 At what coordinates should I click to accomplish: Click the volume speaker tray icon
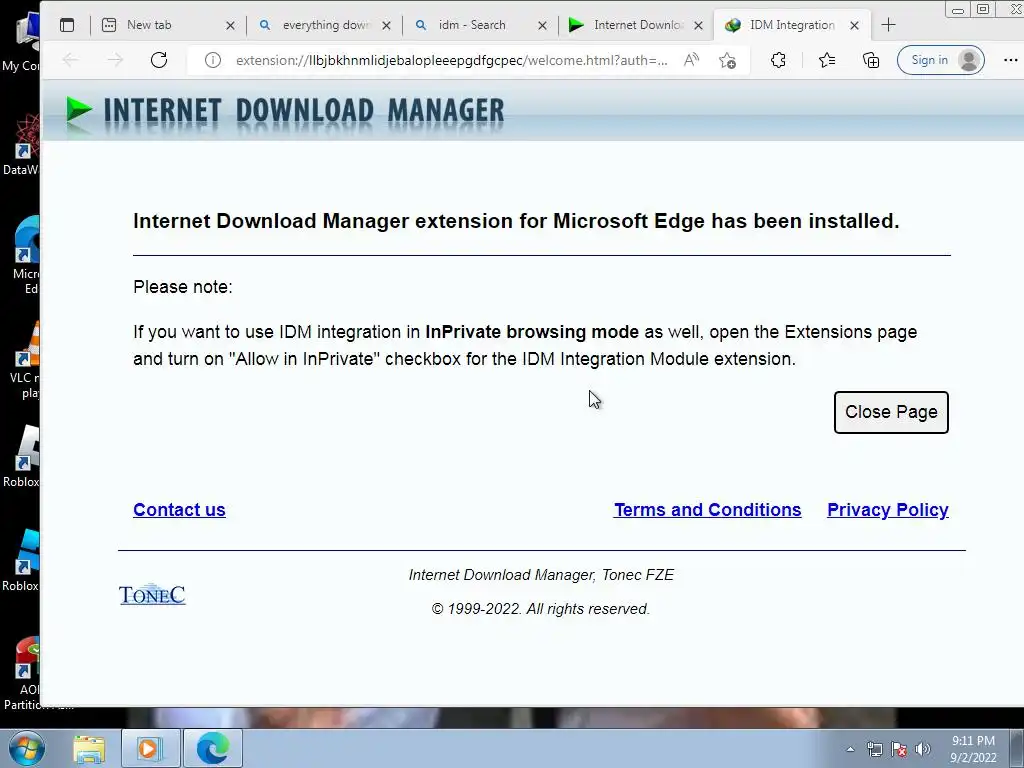[x=923, y=750]
